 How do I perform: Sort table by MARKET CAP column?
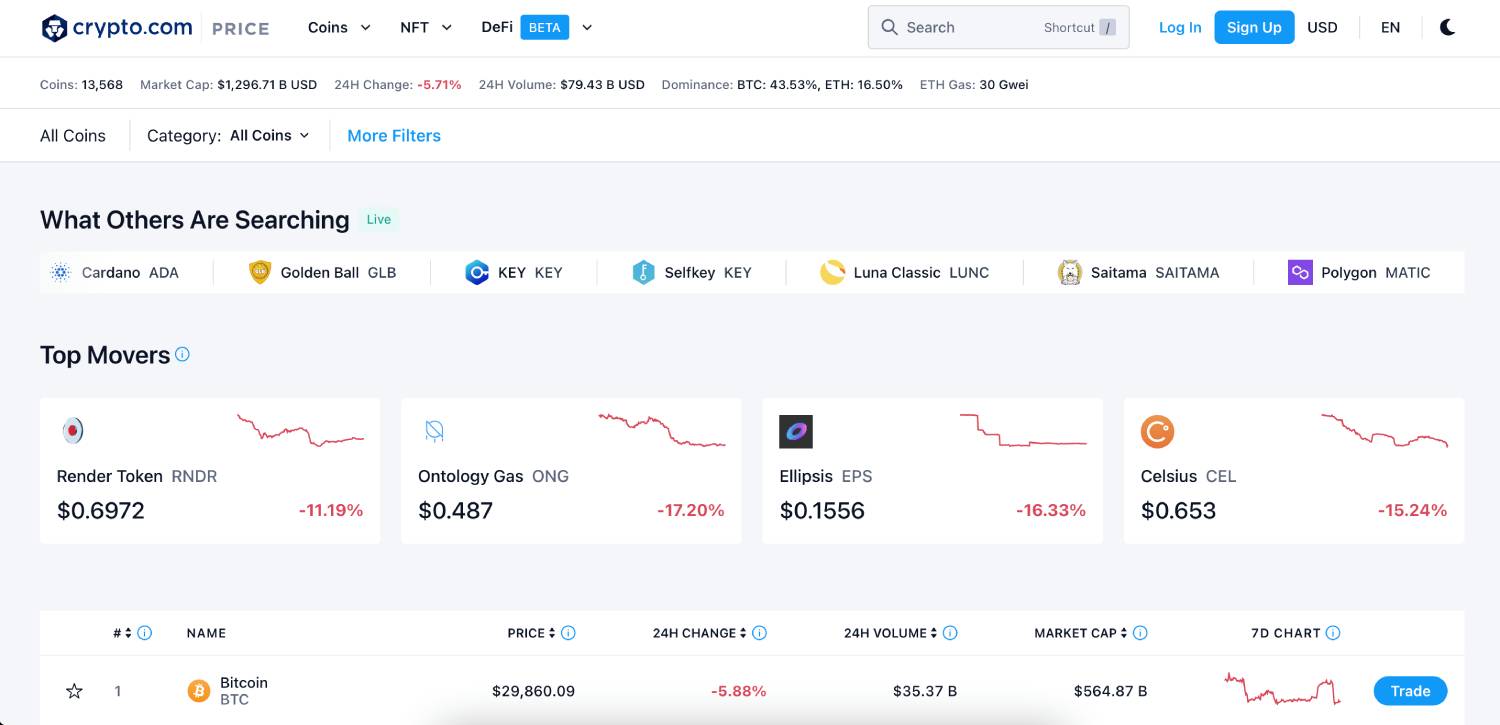(x=1124, y=633)
